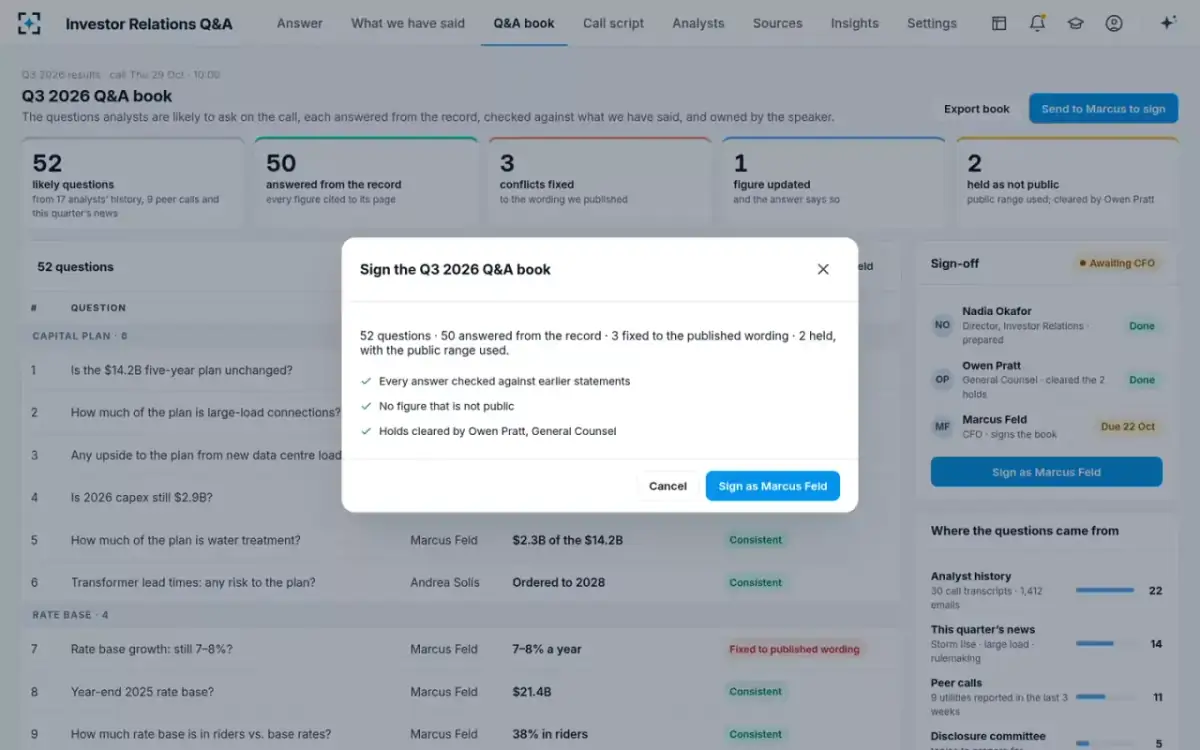
Task: Click 'Send to Marcus to sign'
Action: click(1103, 109)
